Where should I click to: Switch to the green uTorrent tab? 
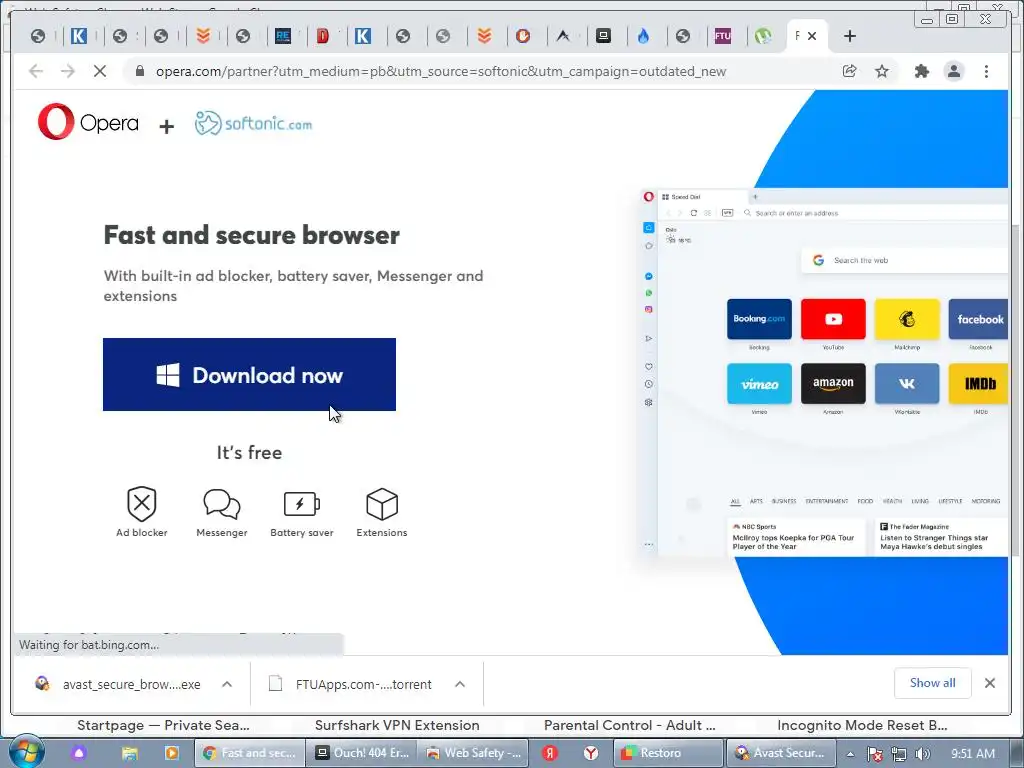pos(763,36)
